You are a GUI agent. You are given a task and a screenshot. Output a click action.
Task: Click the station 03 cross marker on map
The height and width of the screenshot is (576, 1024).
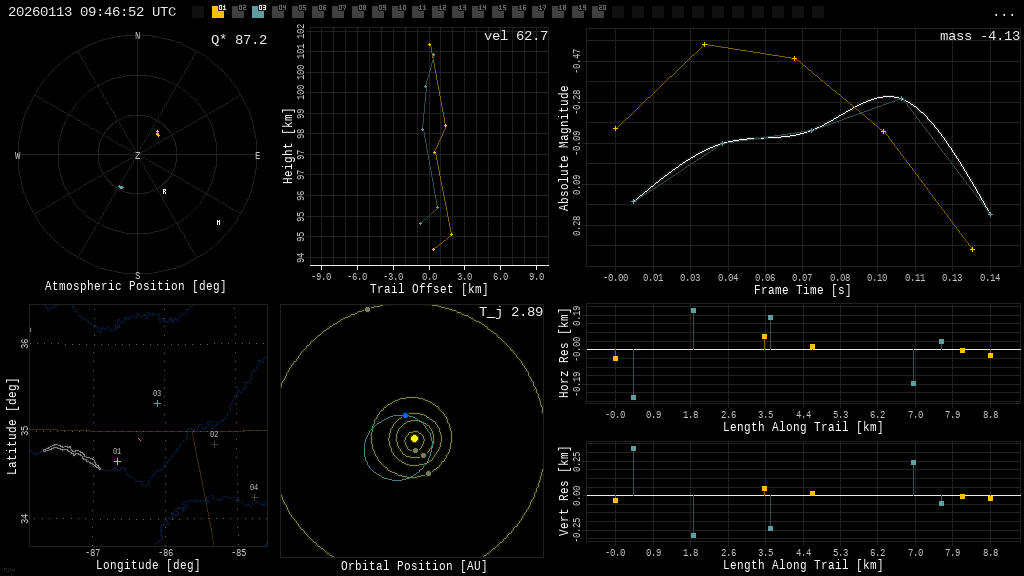click(157, 403)
